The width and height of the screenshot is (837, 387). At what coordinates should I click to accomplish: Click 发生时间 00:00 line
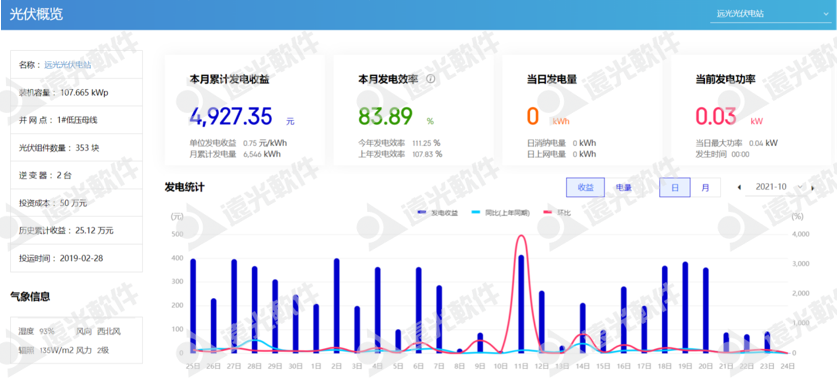(x=722, y=154)
